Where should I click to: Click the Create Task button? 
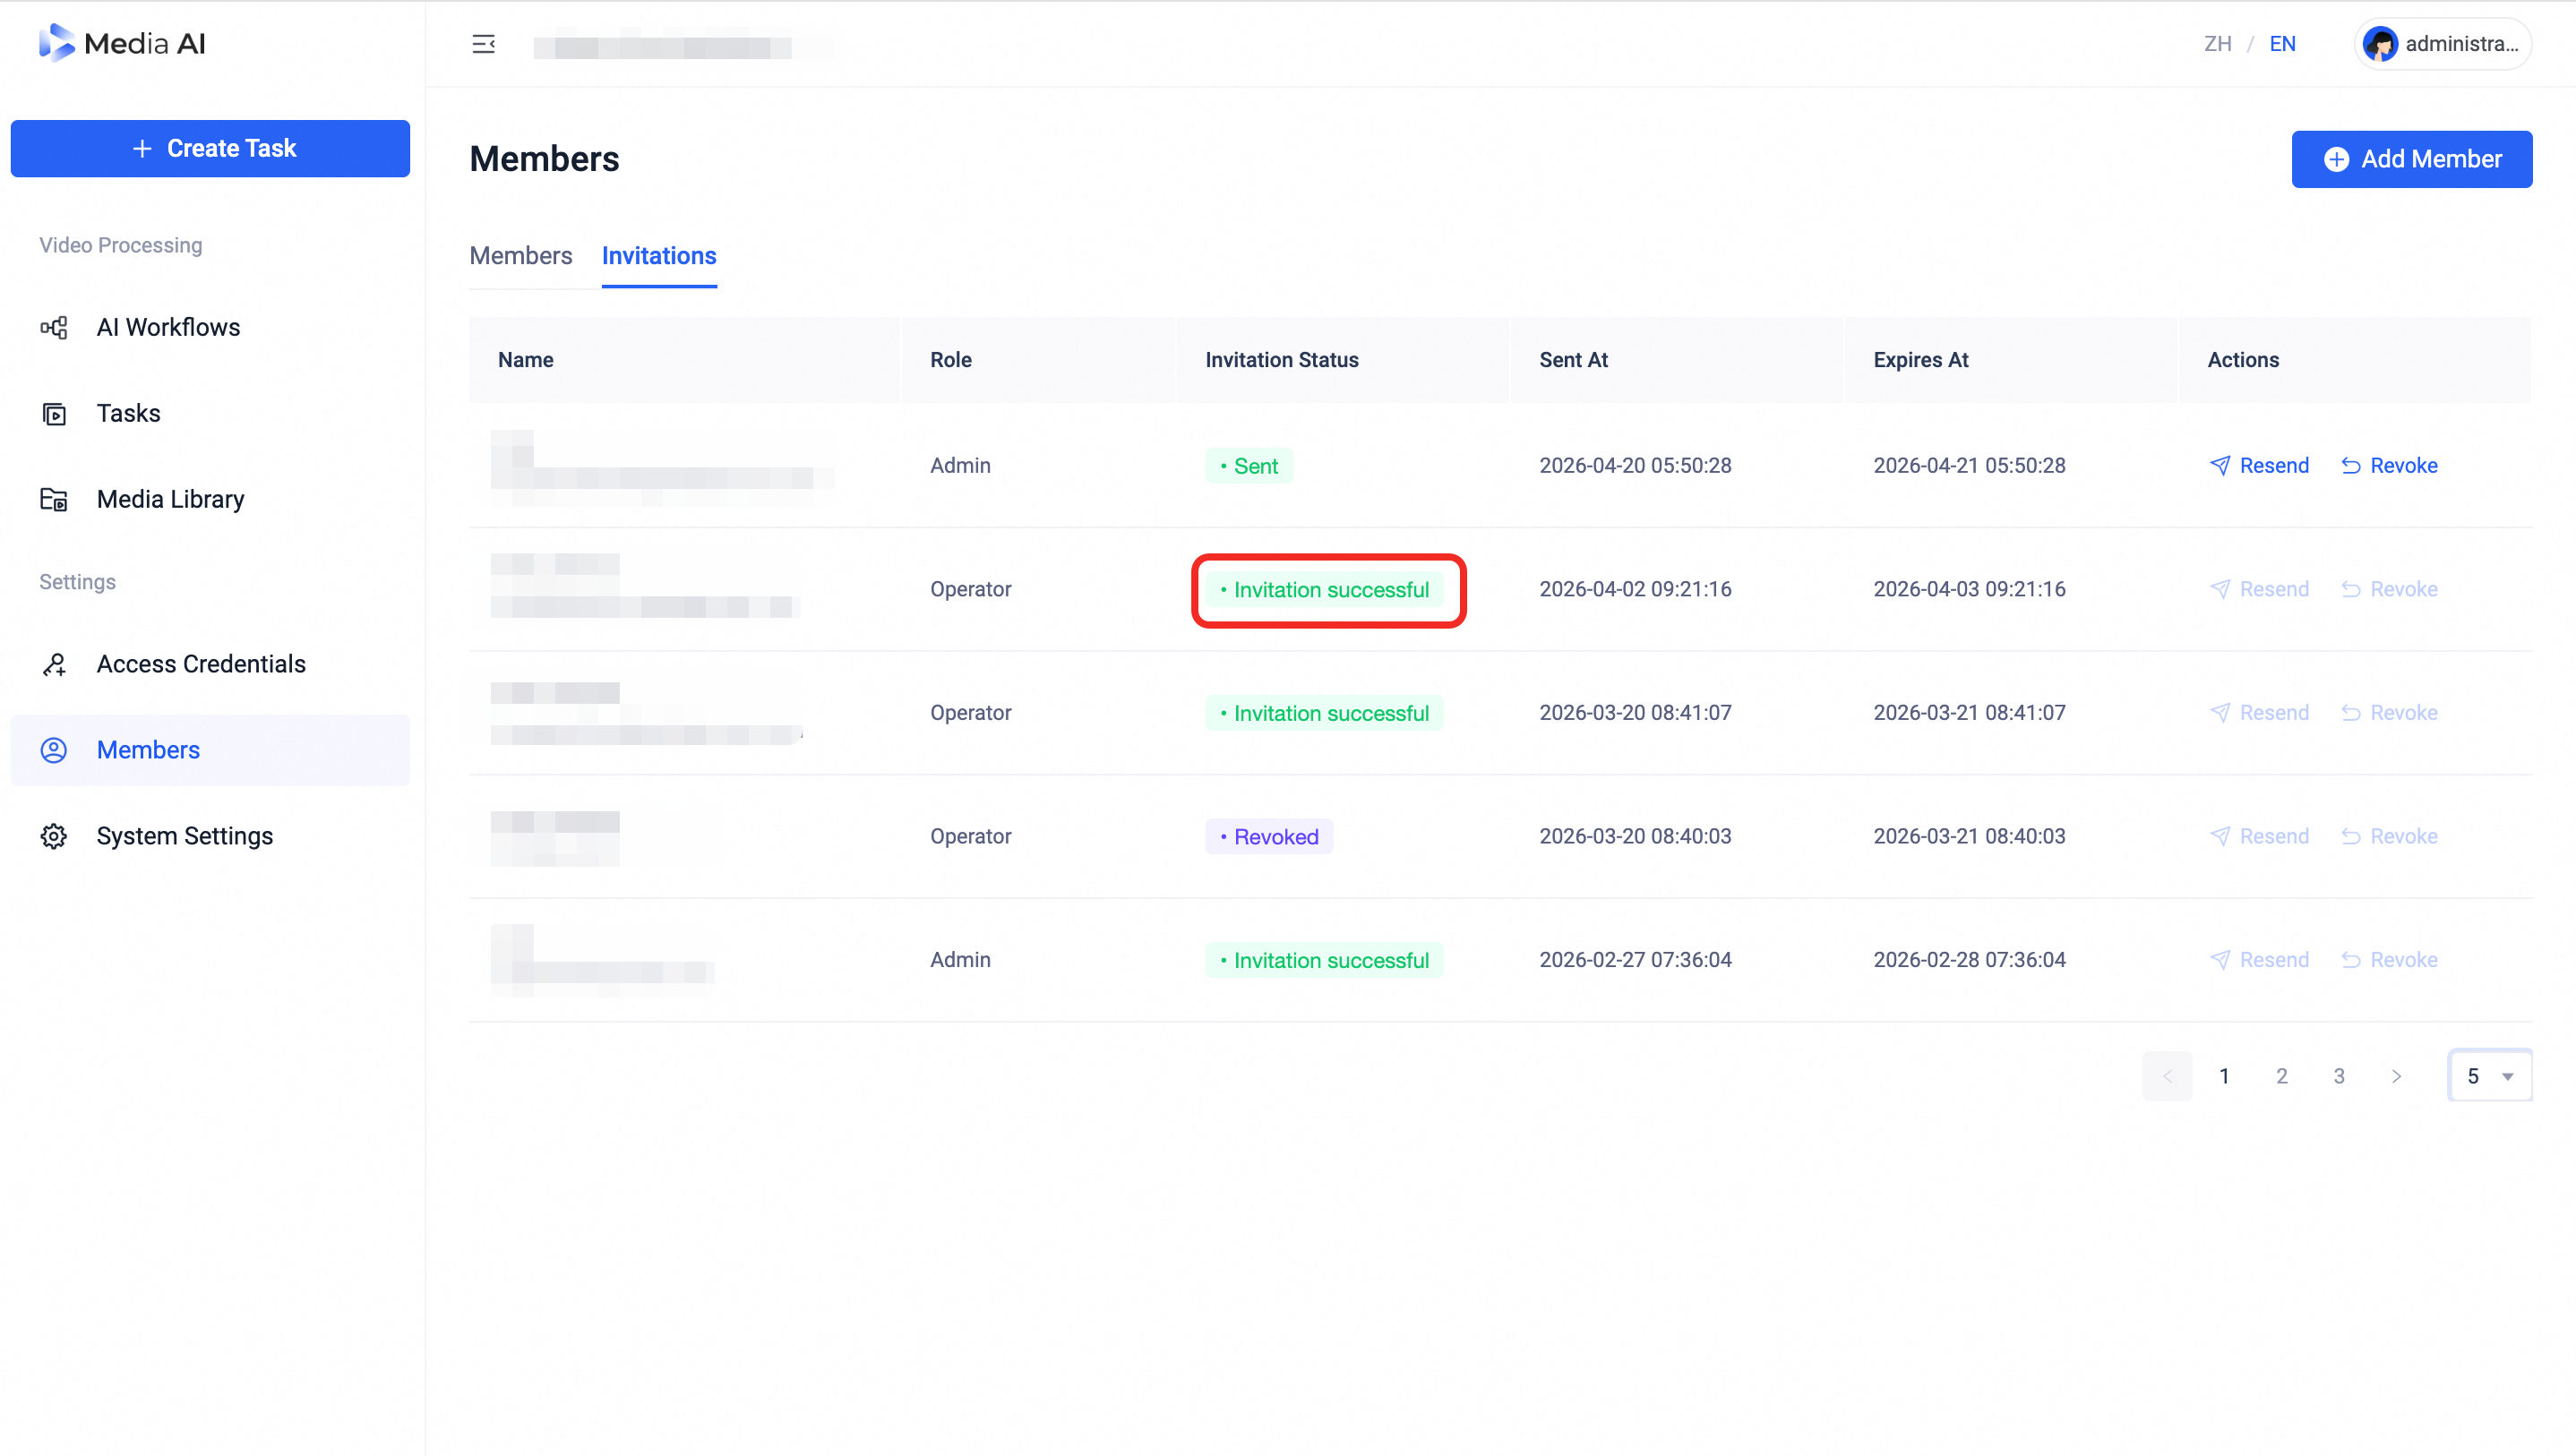pos(210,149)
